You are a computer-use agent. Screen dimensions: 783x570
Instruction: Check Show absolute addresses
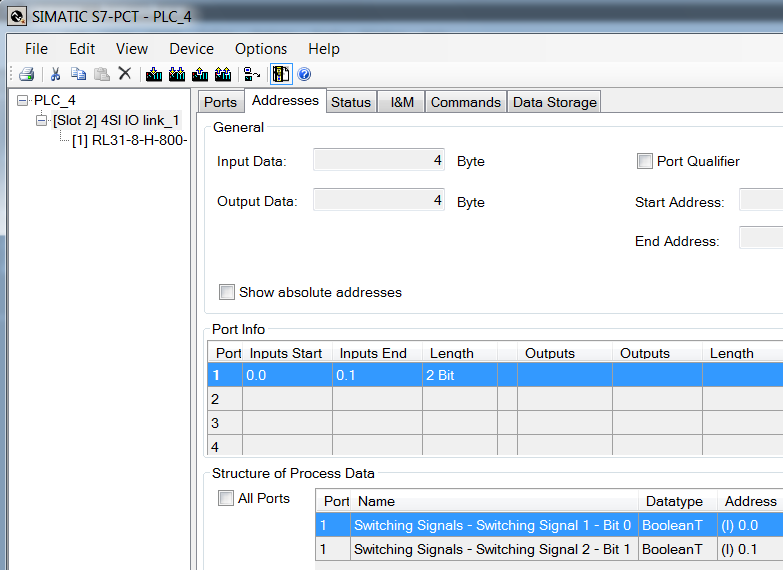(227, 292)
